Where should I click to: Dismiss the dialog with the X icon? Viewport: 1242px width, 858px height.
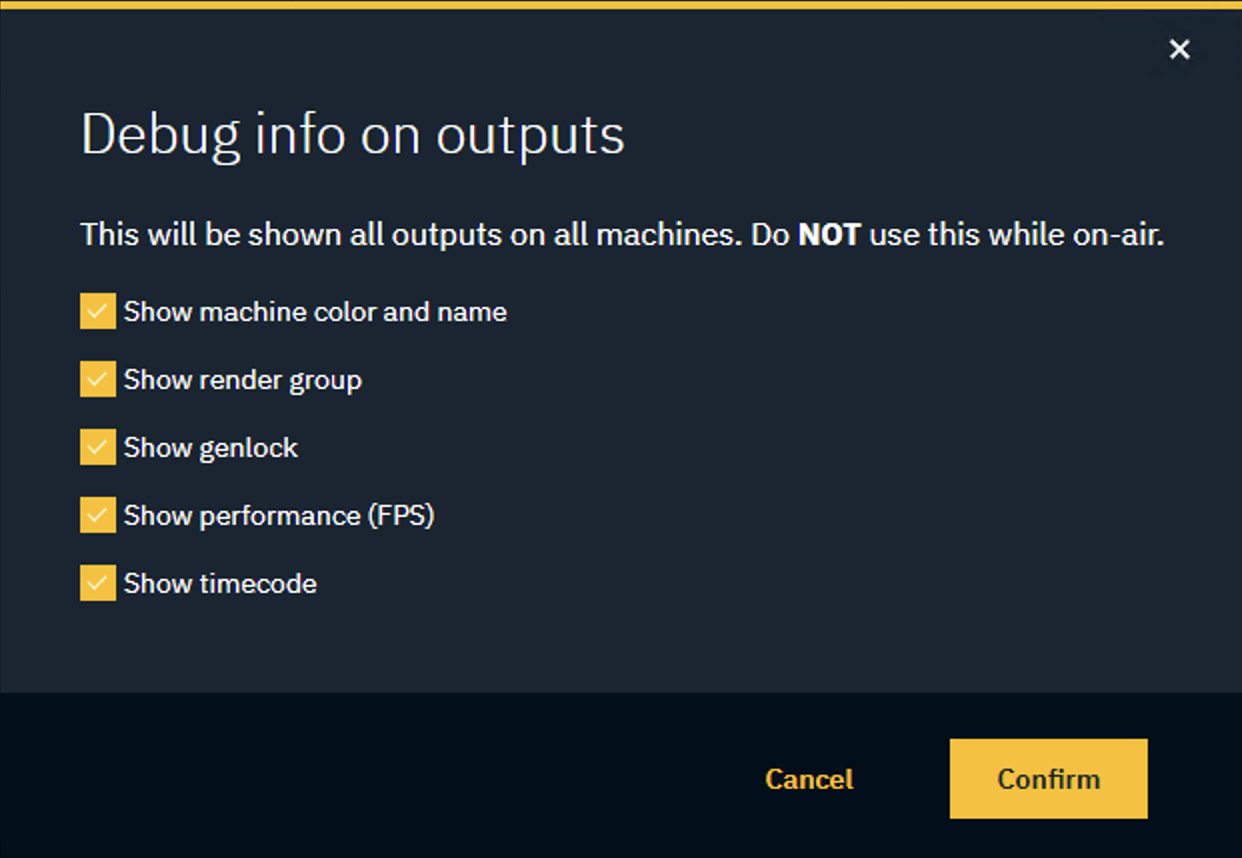1179,49
